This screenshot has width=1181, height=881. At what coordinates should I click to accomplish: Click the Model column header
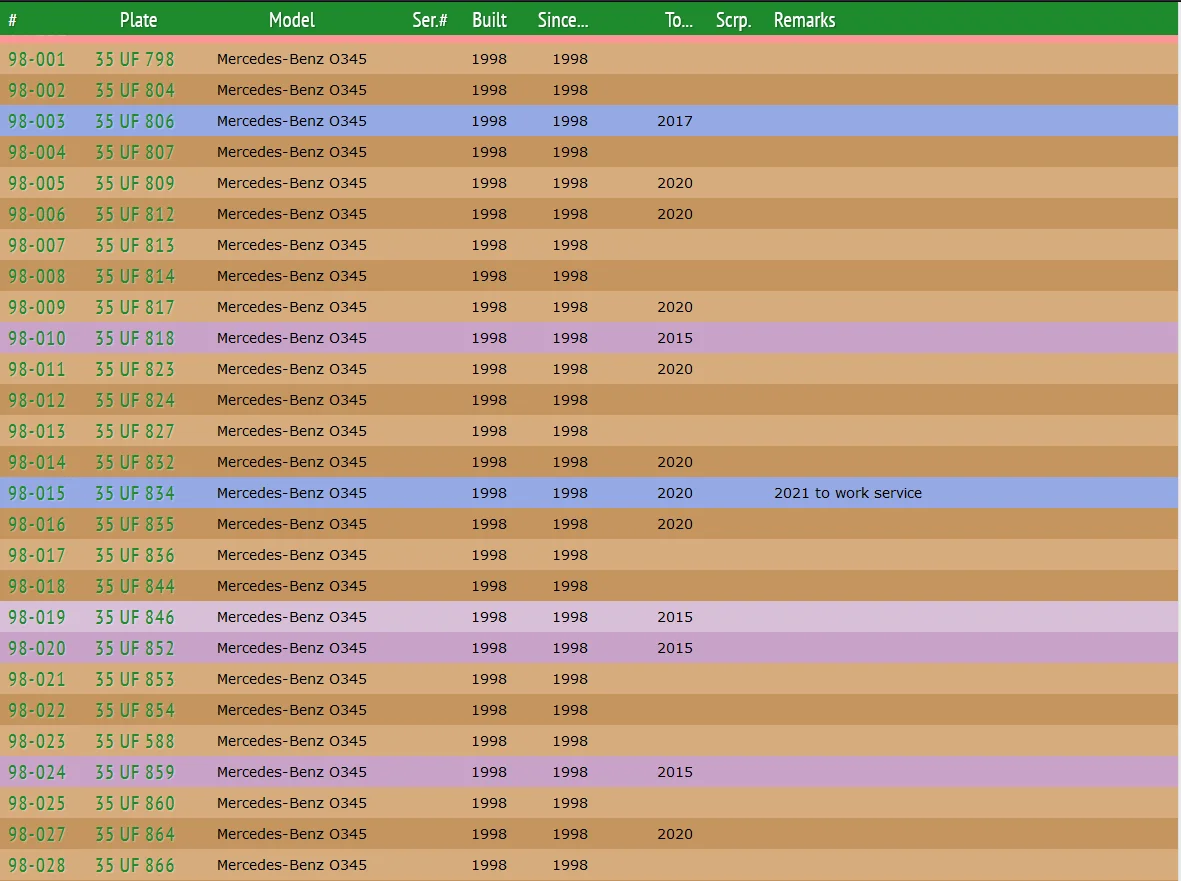[x=292, y=20]
